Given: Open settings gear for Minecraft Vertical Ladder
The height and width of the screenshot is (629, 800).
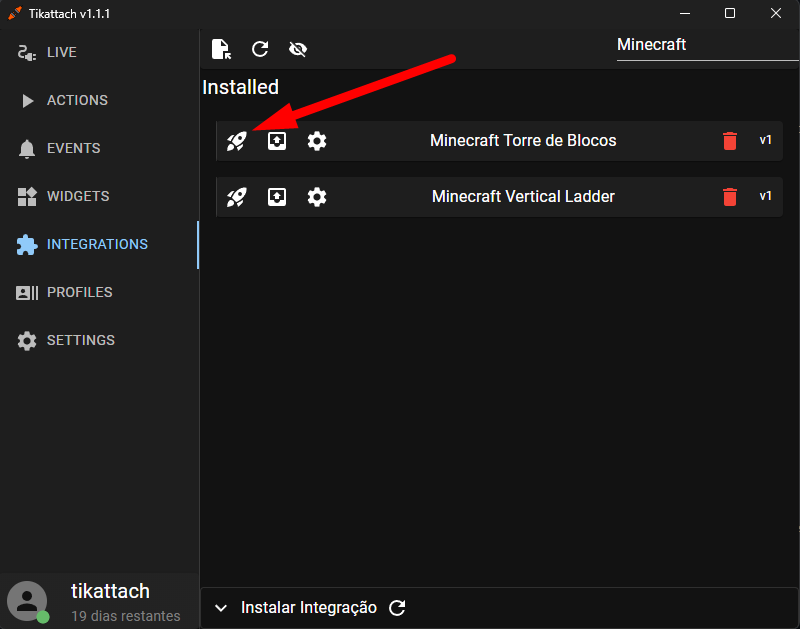Looking at the screenshot, I should point(317,197).
